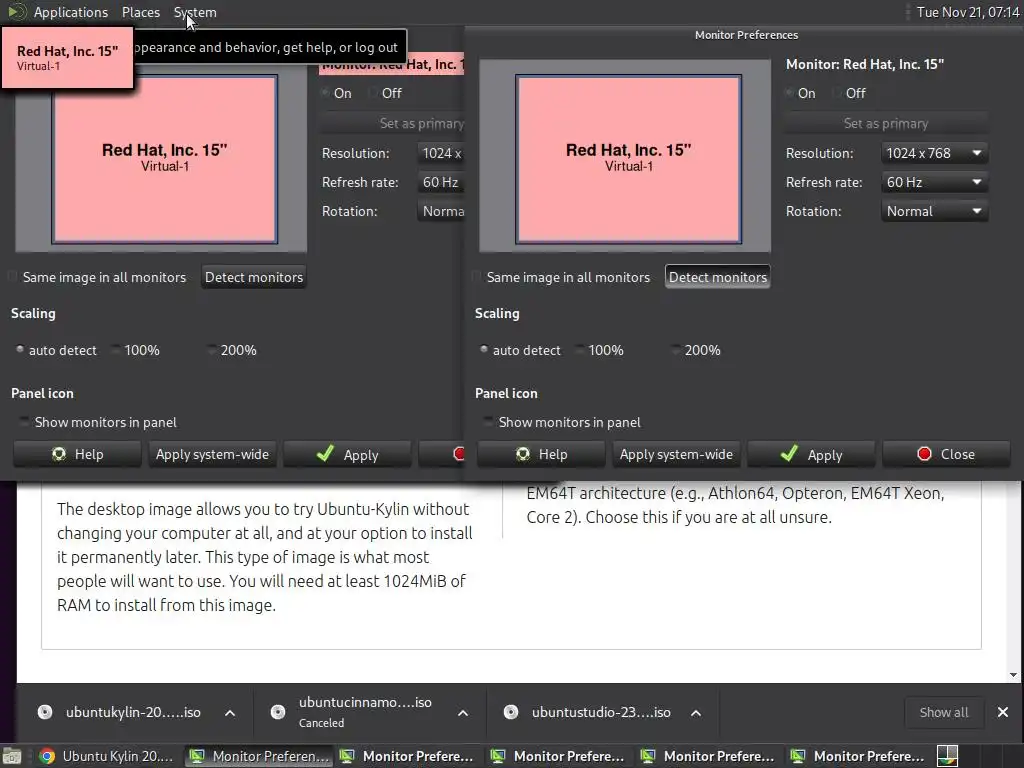Click the lifebuoy Help icon in front window
Image resolution: width=1024 pixels, height=768 pixels.
(x=522, y=454)
